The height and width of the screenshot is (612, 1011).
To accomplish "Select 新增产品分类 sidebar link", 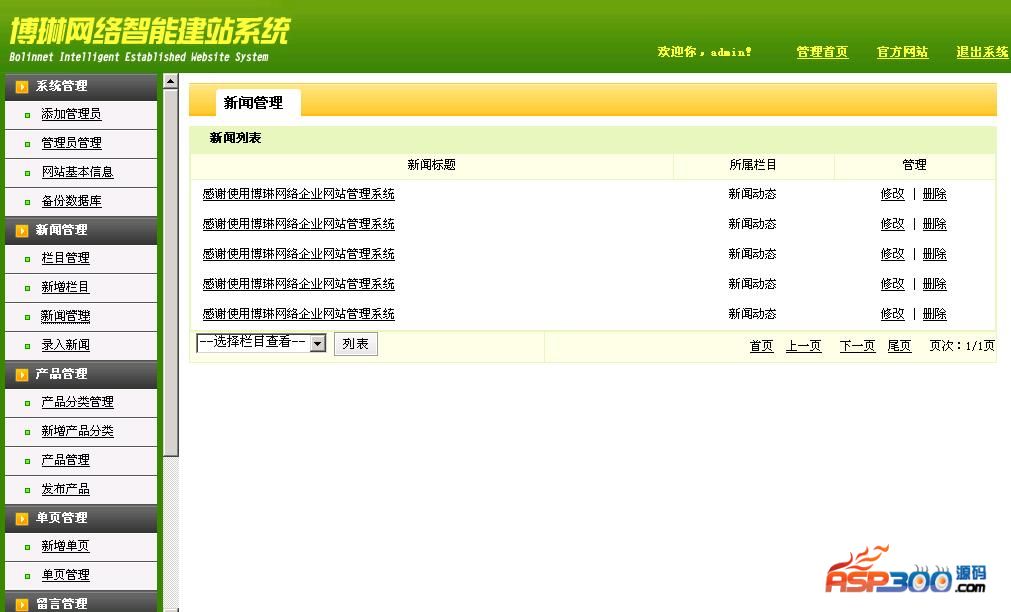I will pyautogui.click(x=77, y=431).
